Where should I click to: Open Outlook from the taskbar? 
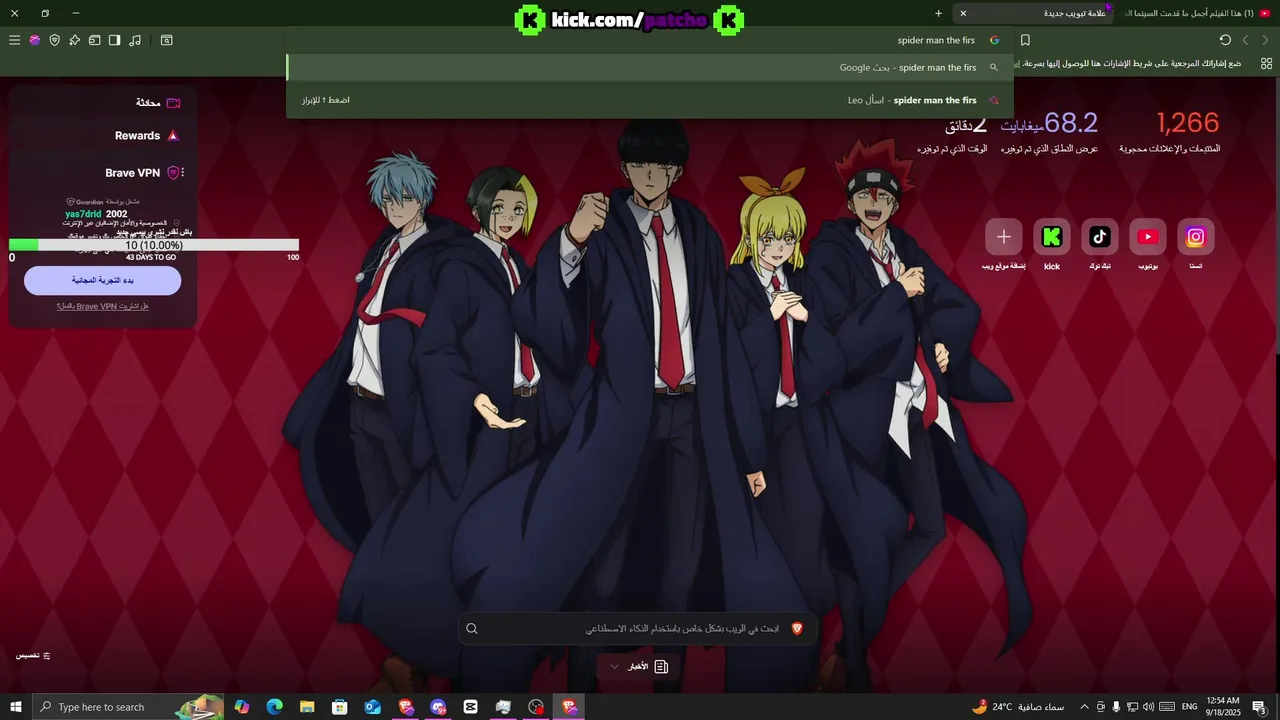373,707
